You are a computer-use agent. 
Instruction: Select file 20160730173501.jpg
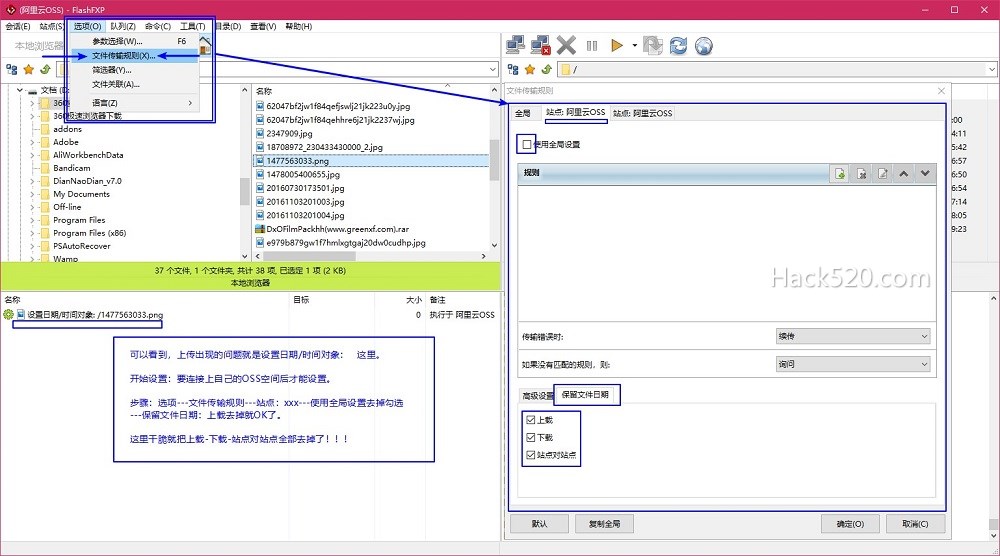[305, 188]
